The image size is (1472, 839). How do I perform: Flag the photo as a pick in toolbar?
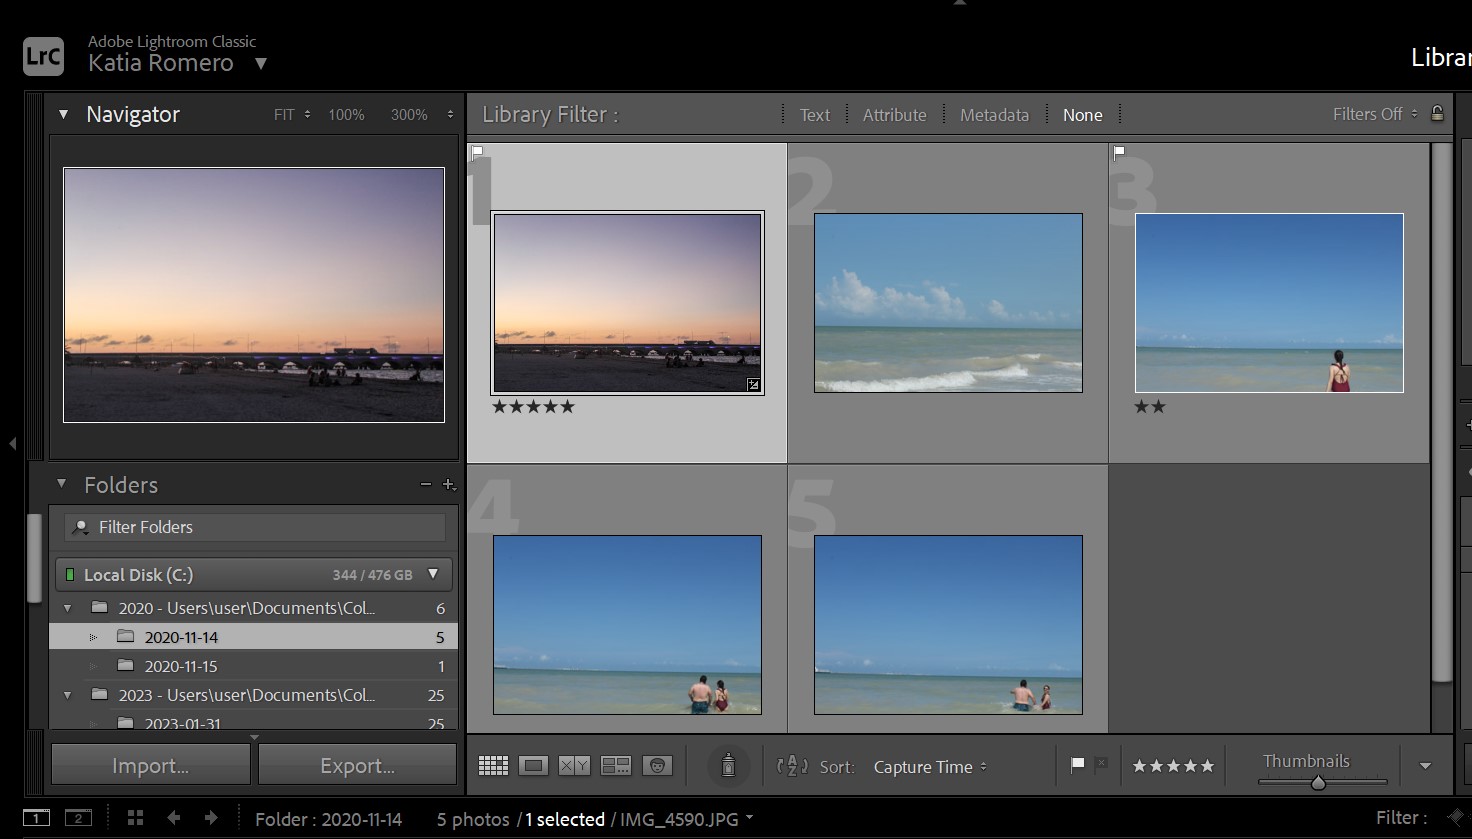click(1077, 765)
